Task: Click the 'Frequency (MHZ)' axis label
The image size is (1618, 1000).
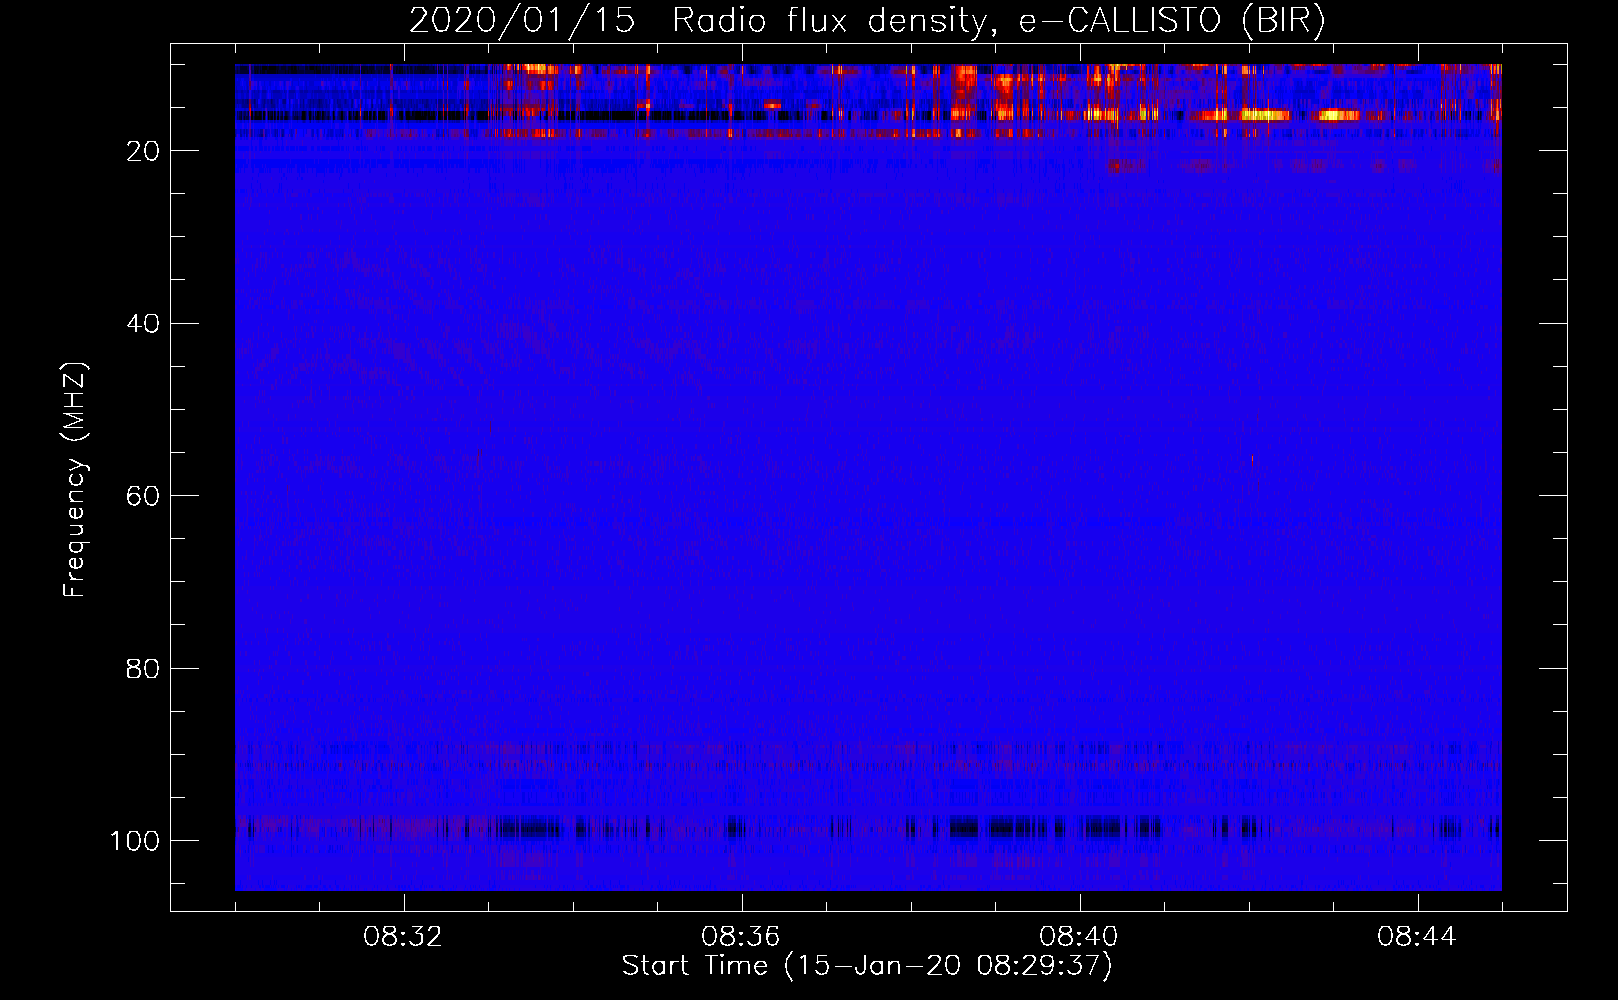Action: click(76, 480)
